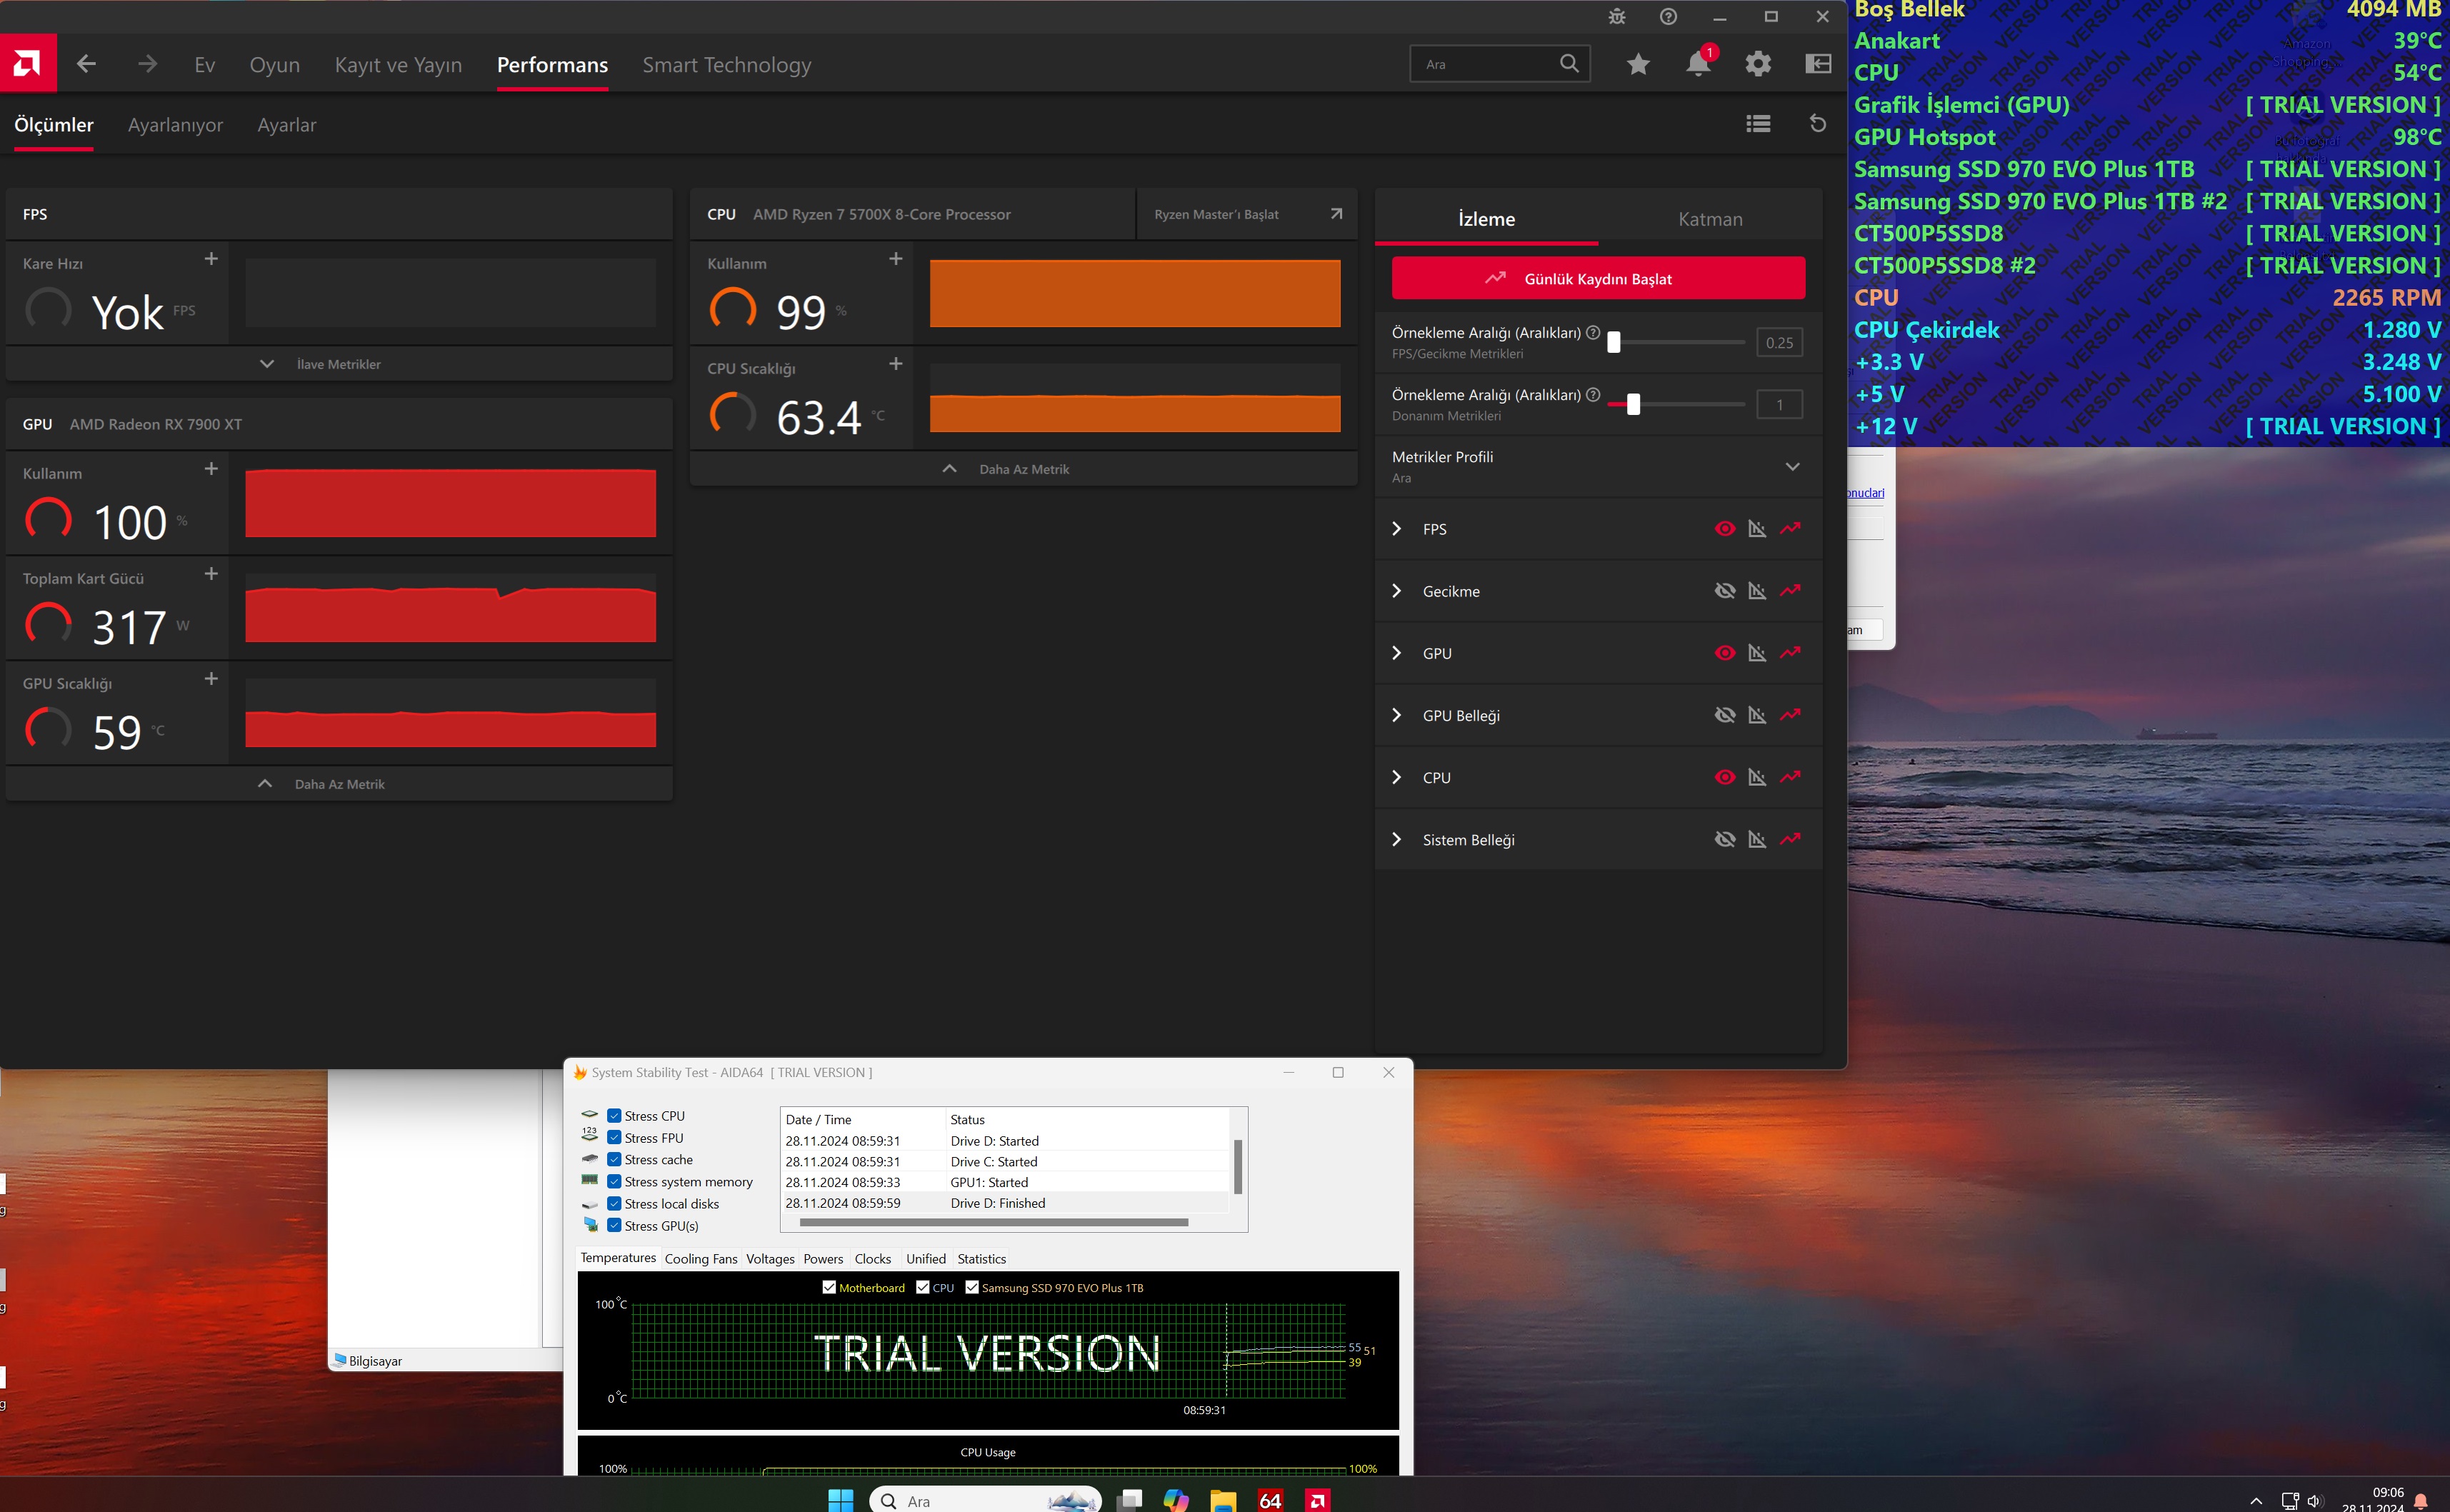Viewport: 2450px width, 1512px height.
Task: Expand the GPU Belleği metrics row
Action: 1397,715
